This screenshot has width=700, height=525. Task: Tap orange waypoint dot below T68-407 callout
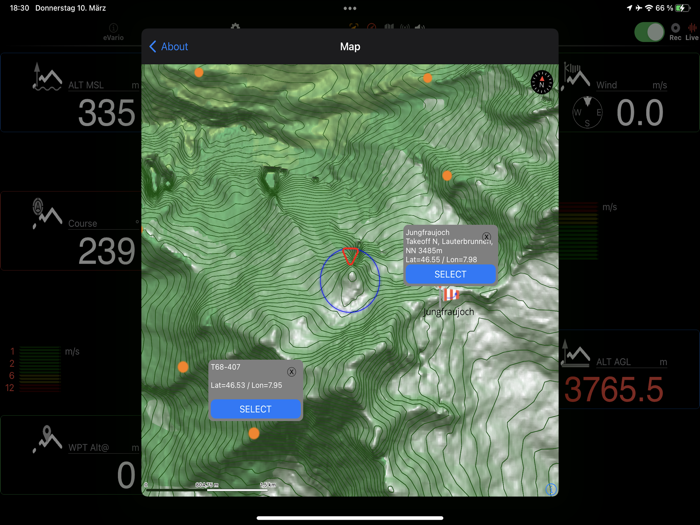[x=254, y=433]
